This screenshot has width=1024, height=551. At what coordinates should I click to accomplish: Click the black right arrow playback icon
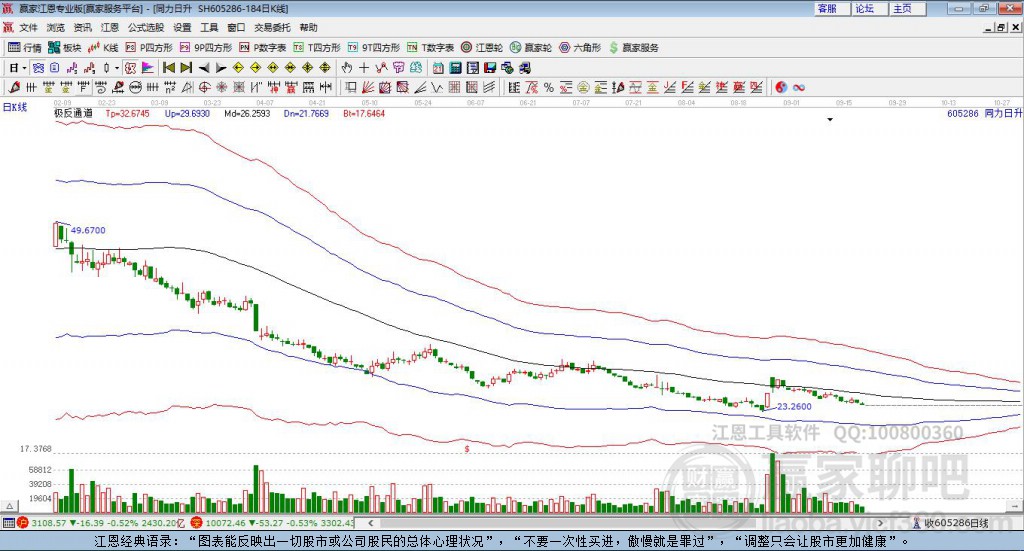point(221,68)
